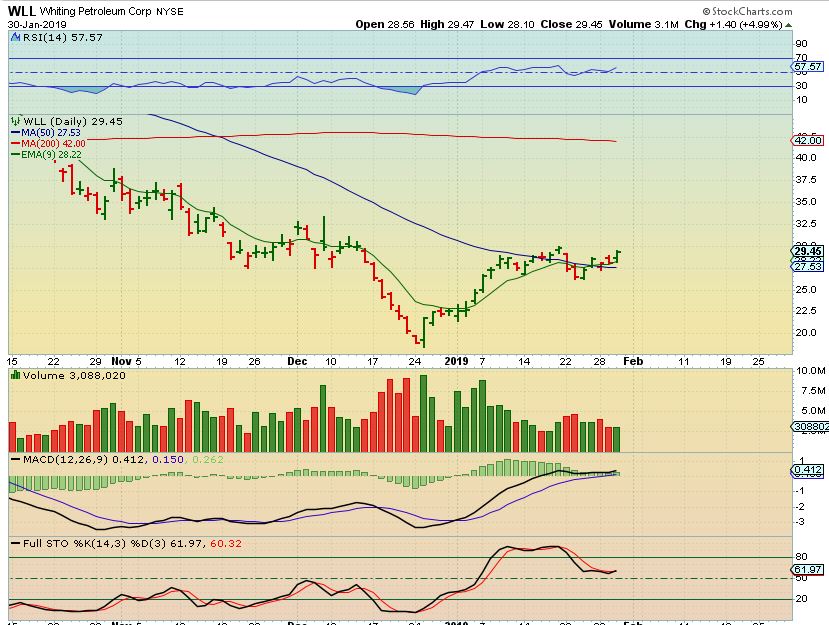Click the Close 29.45 value
829x625 pixels.
pos(572,24)
